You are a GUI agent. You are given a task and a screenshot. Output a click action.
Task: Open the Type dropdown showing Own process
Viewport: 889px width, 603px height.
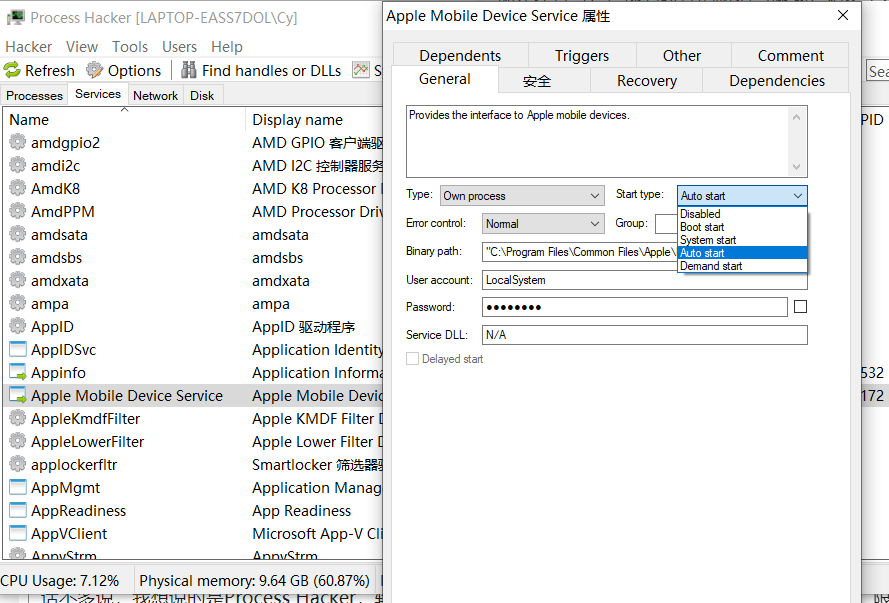[522, 196]
